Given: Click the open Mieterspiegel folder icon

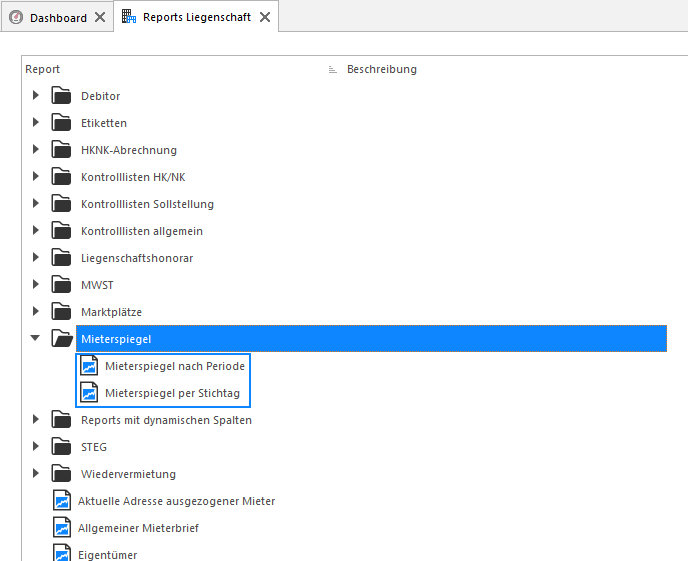Looking at the screenshot, I should pyautogui.click(x=62, y=338).
